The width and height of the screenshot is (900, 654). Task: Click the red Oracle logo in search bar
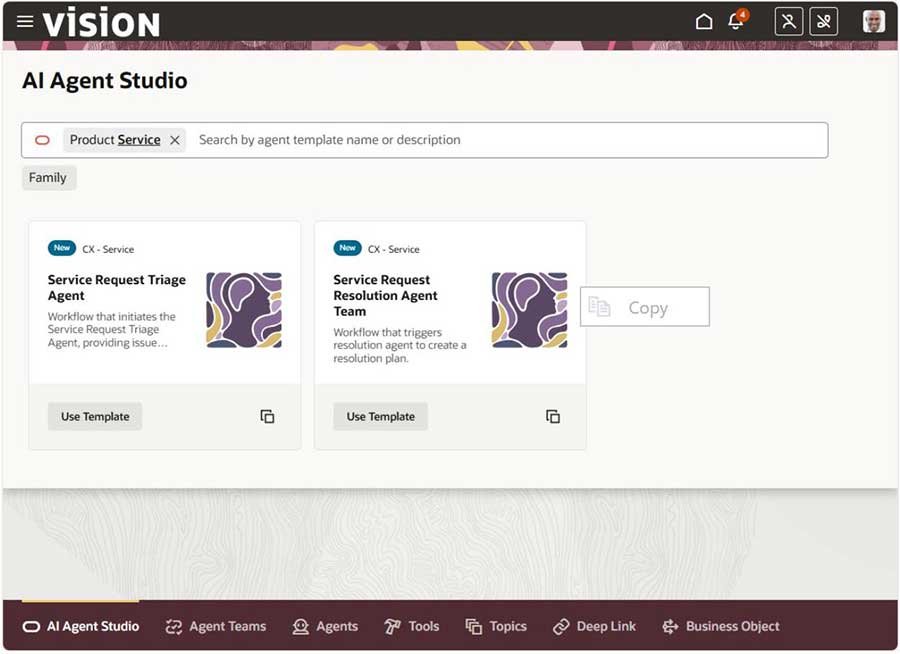(42, 140)
